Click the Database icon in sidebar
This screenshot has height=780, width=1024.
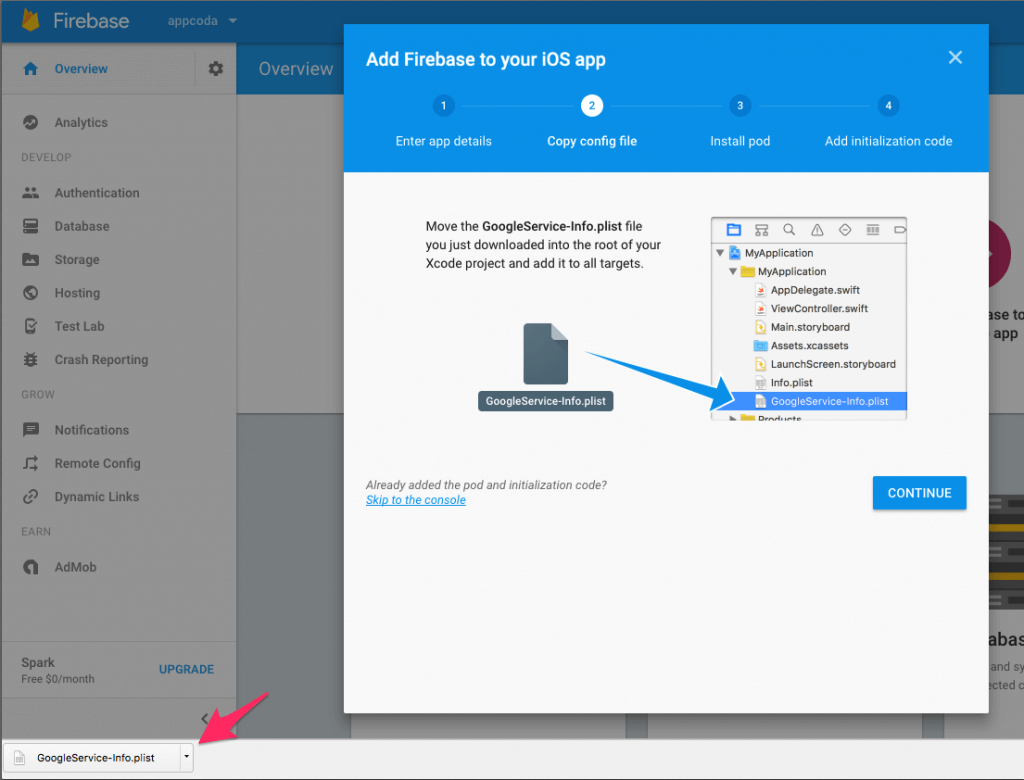(x=30, y=226)
